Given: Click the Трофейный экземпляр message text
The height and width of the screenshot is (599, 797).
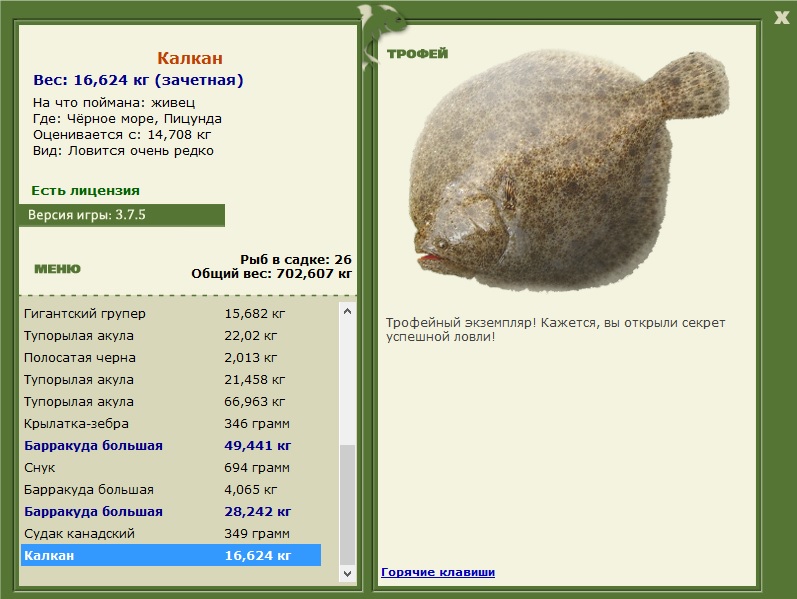Looking at the screenshot, I should point(555,330).
